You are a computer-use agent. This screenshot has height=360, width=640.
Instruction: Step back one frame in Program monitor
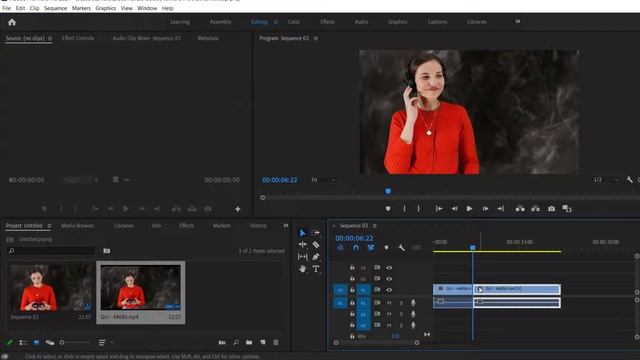(454, 209)
